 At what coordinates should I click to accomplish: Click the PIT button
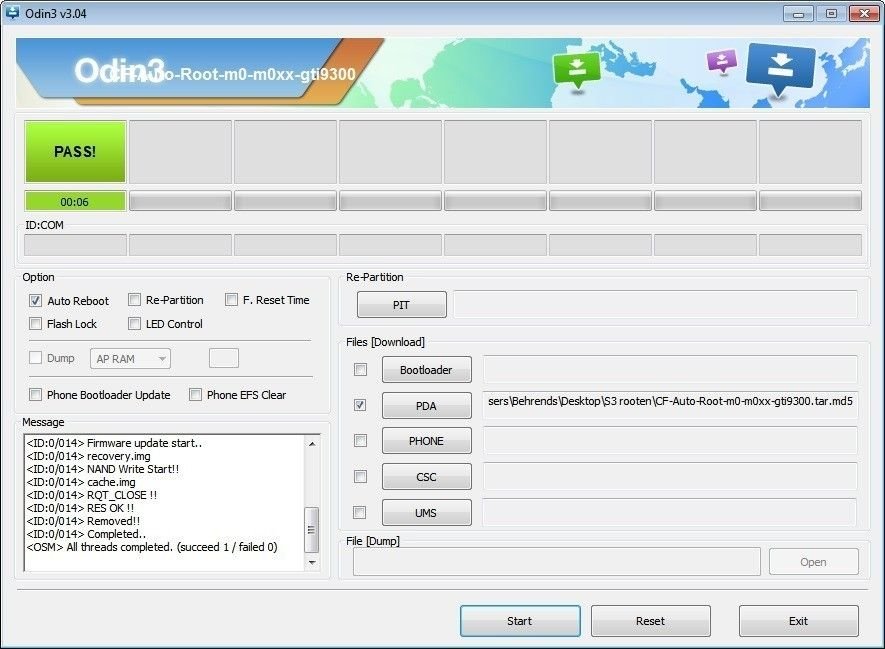tap(401, 305)
